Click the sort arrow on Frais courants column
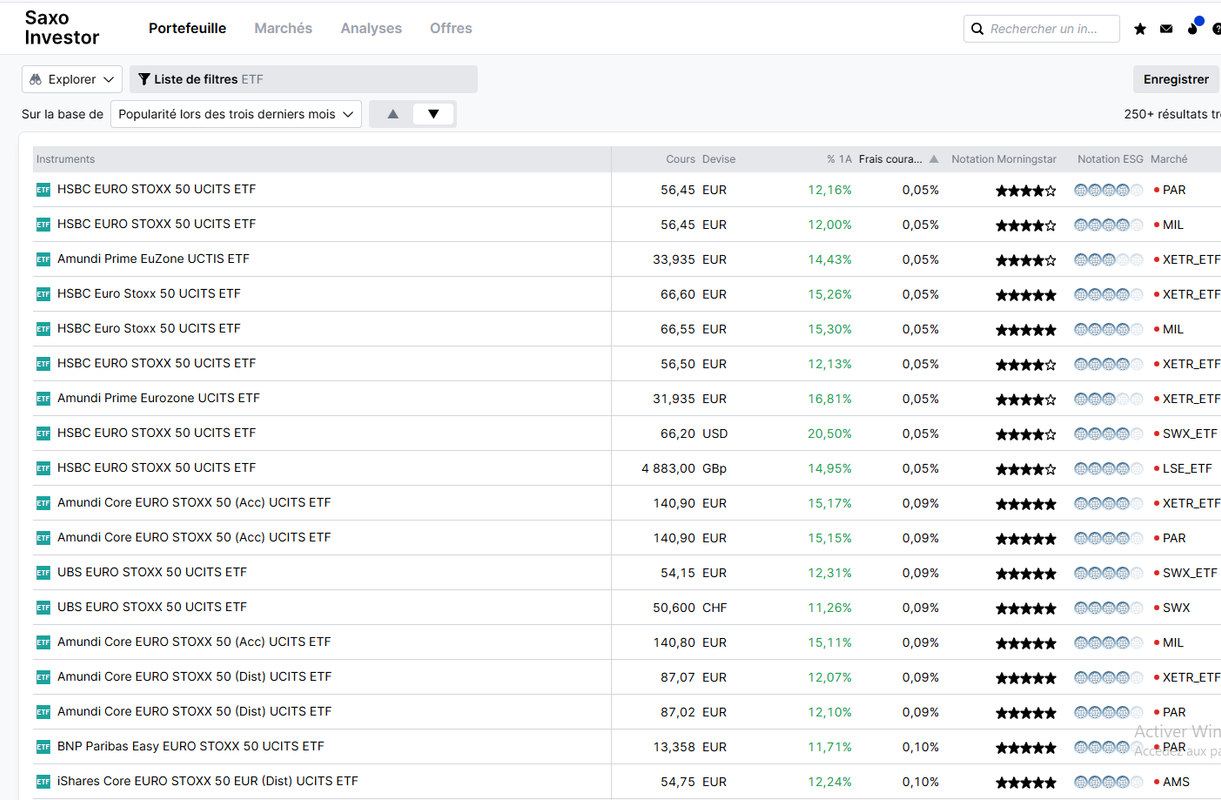This screenshot has height=800, width=1221. point(934,159)
